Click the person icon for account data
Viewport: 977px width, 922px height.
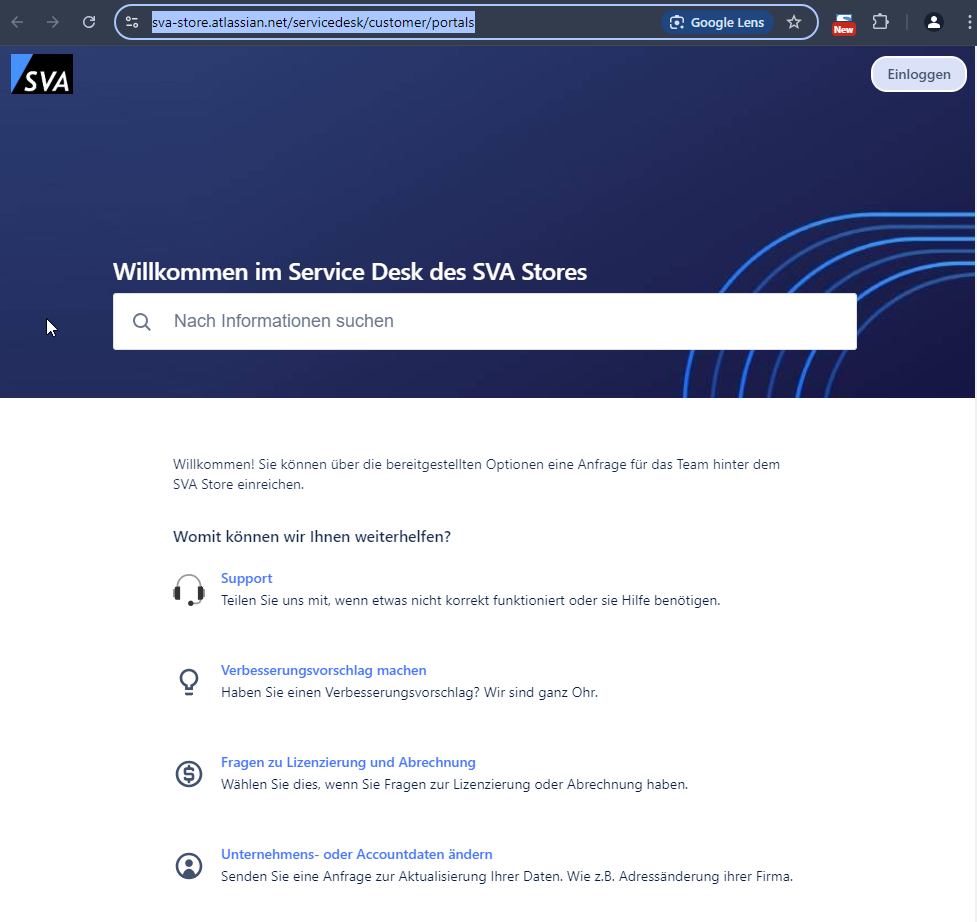point(188,866)
